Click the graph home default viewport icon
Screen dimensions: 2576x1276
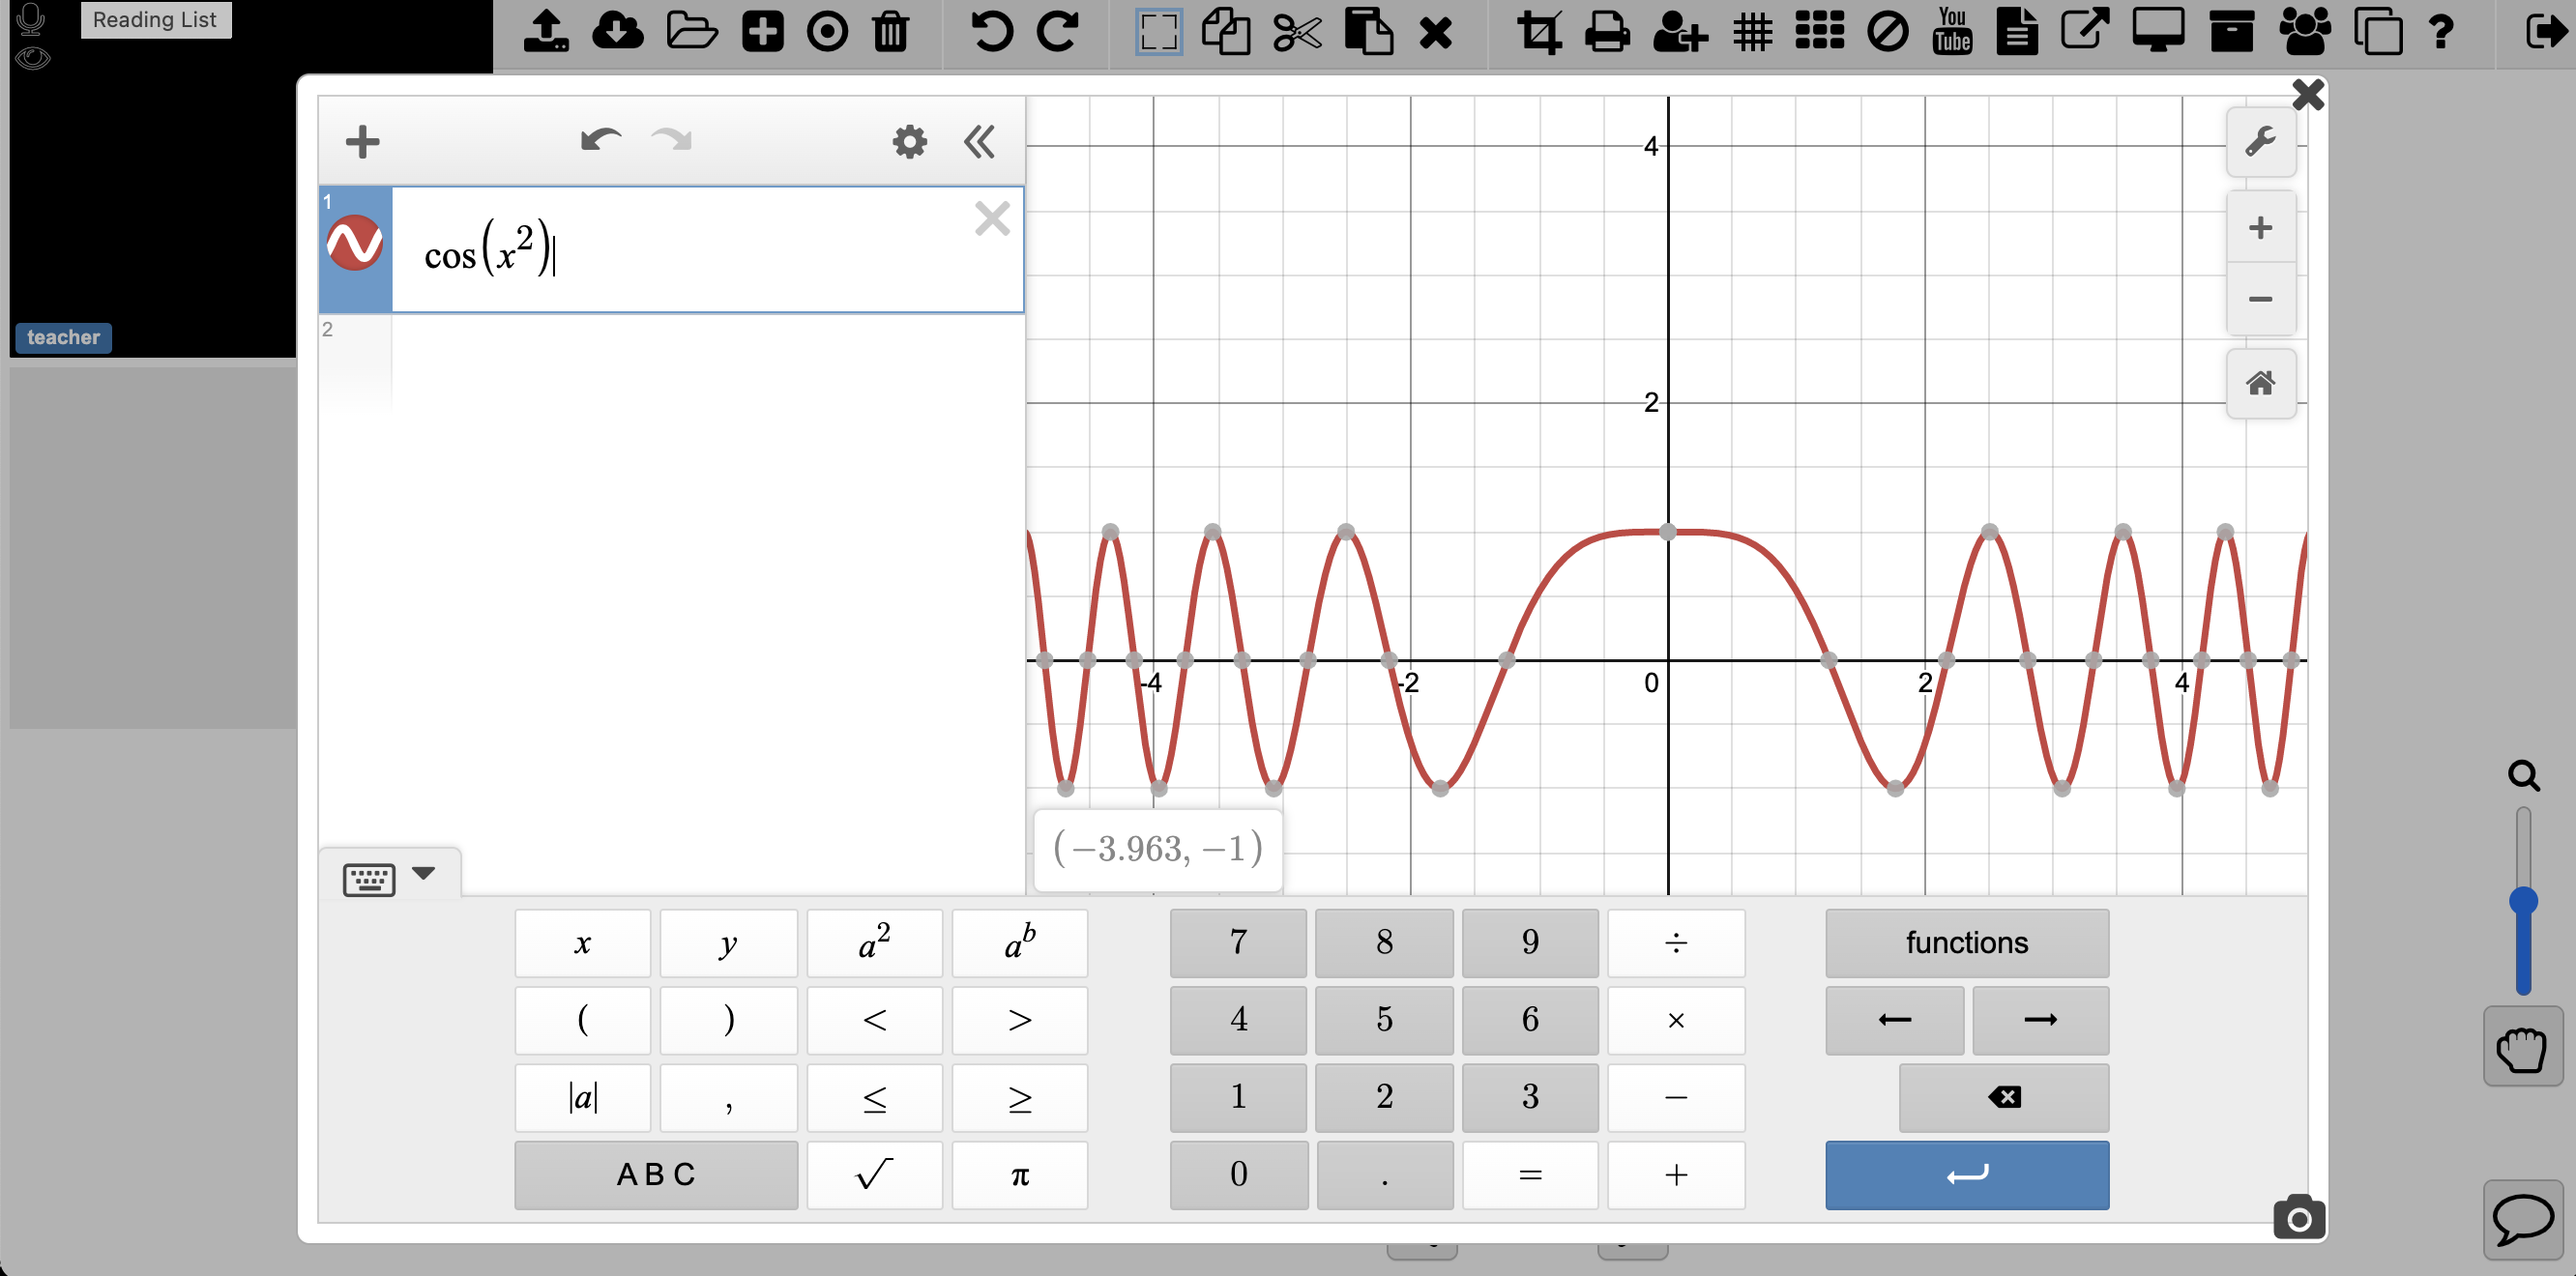[x=2260, y=383]
